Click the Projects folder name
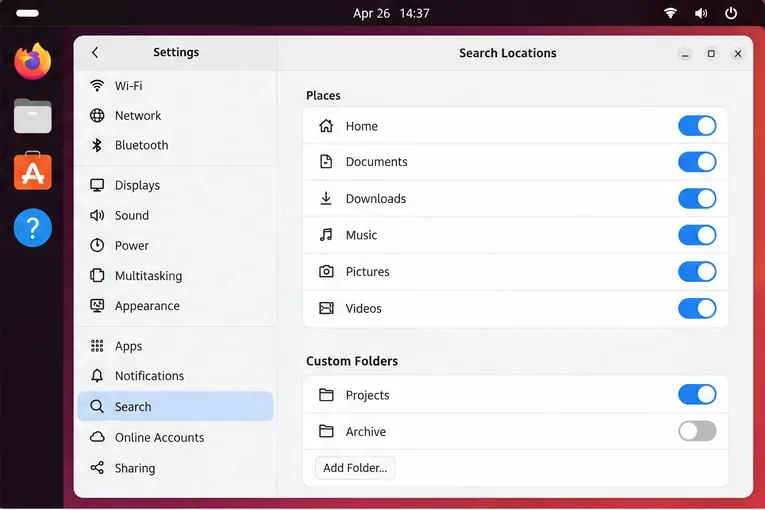The width and height of the screenshot is (765, 510). (x=367, y=395)
